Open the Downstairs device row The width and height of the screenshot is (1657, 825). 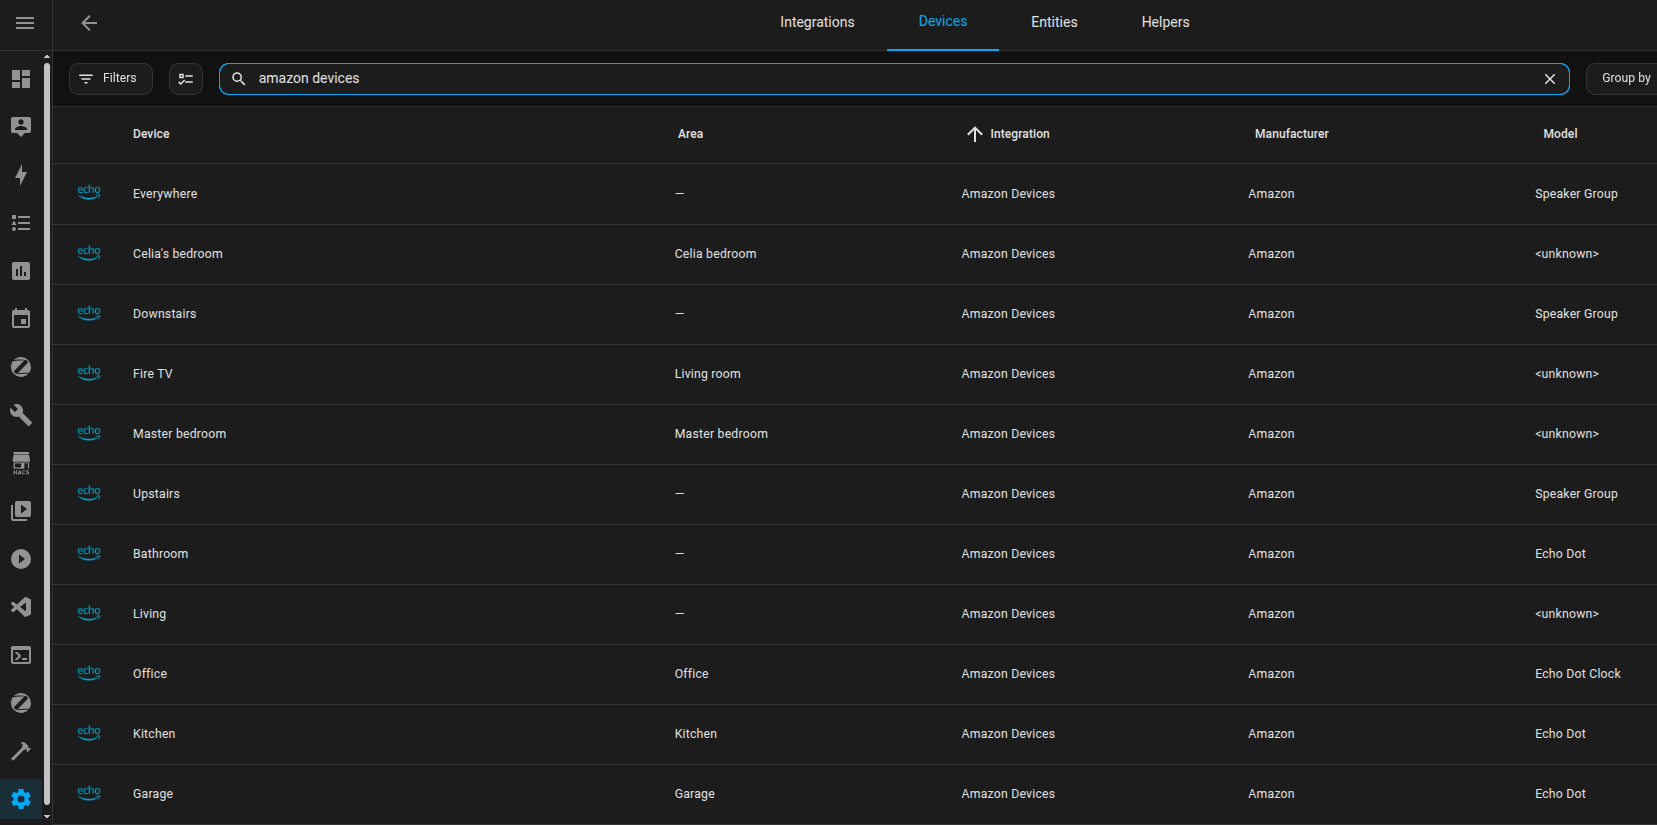pos(855,314)
